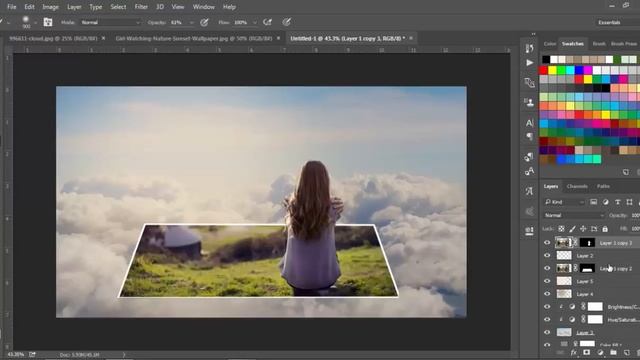The width and height of the screenshot is (640, 360).
Task: Open status bar info arrow
Action: pyautogui.click(x=124, y=355)
